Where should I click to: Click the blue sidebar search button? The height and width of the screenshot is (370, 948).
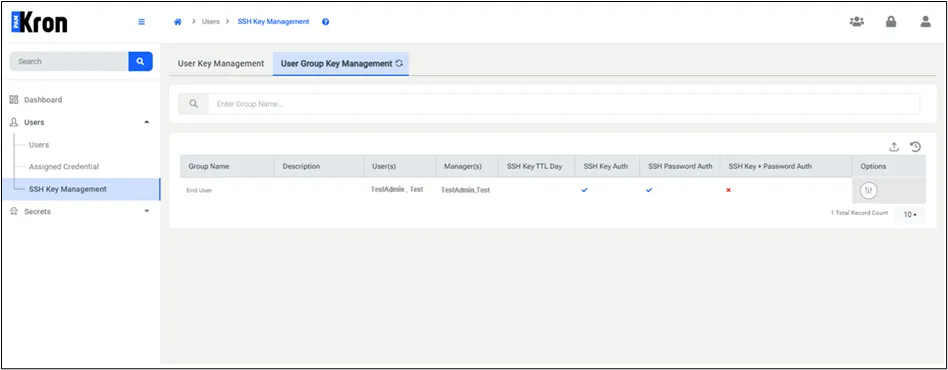tap(140, 61)
